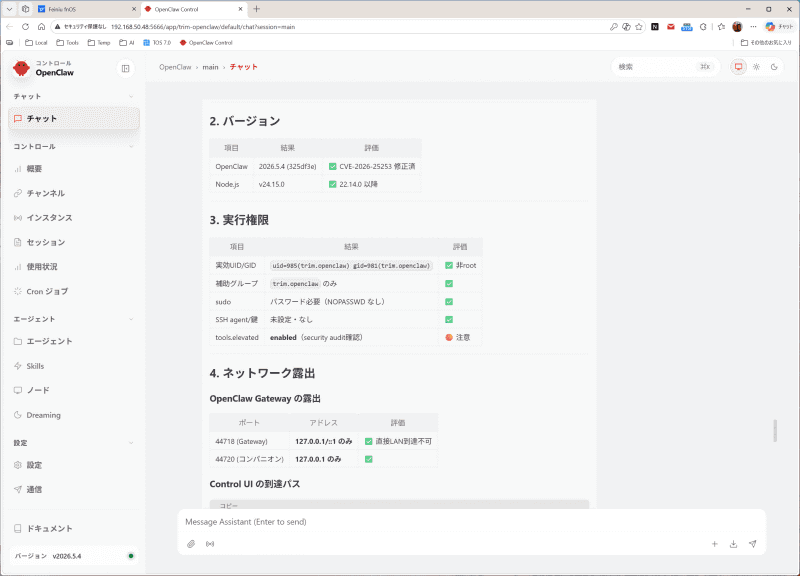Open 通信 page
This screenshot has height=576, width=800.
74,489
